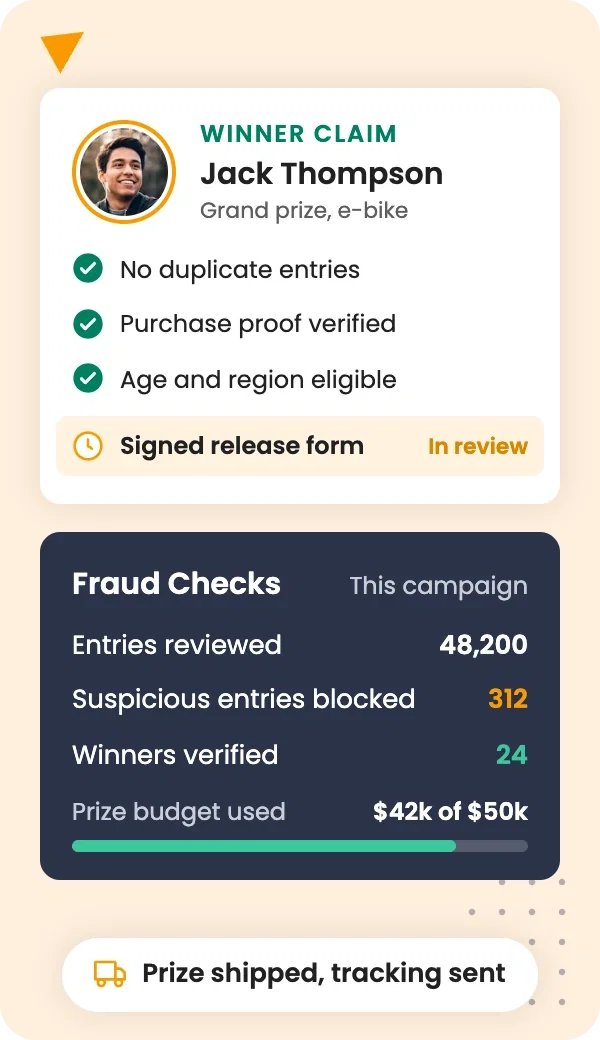600x1040 pixels.
Task: Open Jack Thompson's profile photo
Action: (x=123, y=172)
